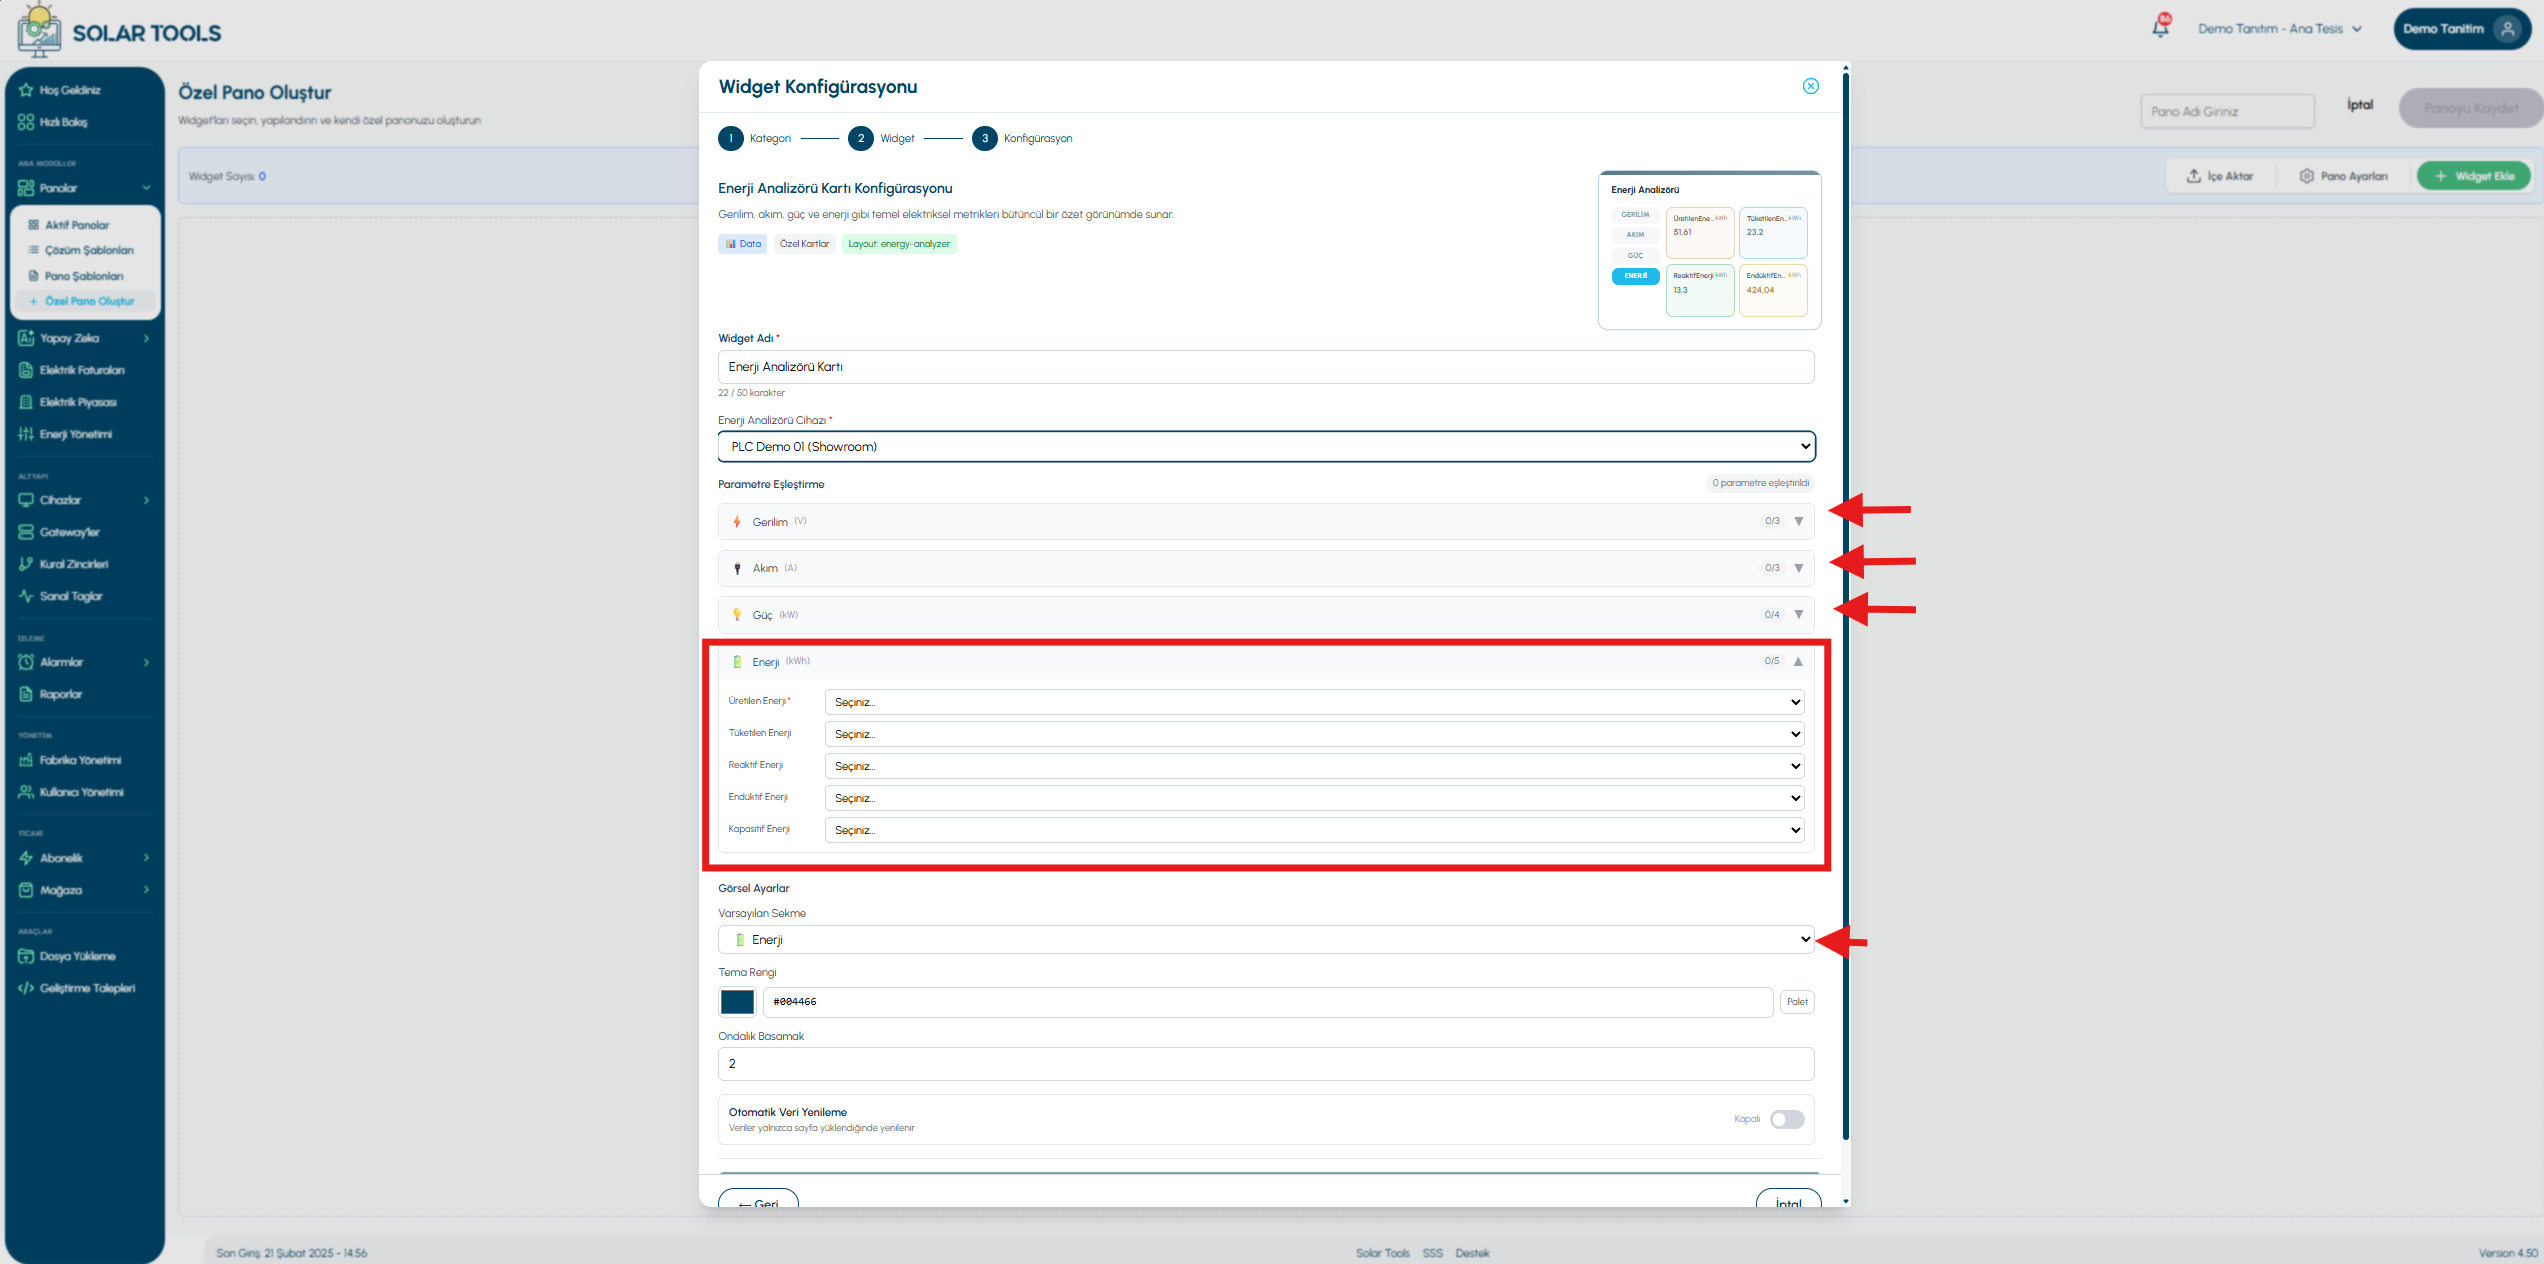Click the Ondalık Basamak number field
Image resolution: width=2544 pixels, height=1264 pixels.
(x=1265, y=1064)
